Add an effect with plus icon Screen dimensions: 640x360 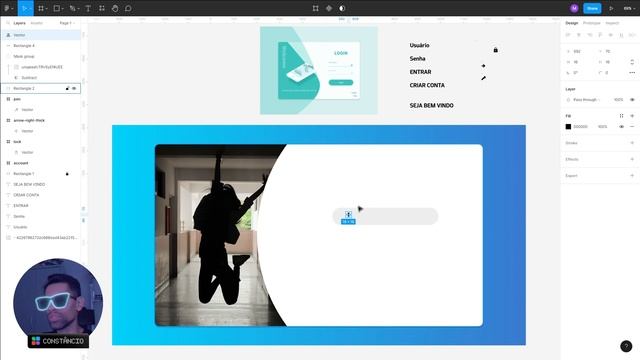point(632,159)
